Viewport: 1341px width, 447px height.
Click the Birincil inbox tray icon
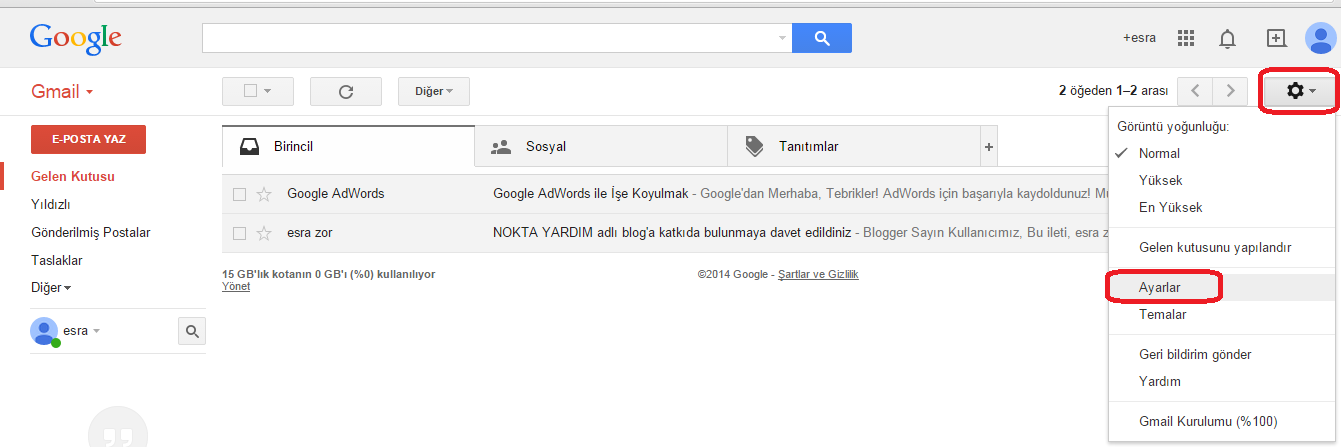click(x=250, y=147)
